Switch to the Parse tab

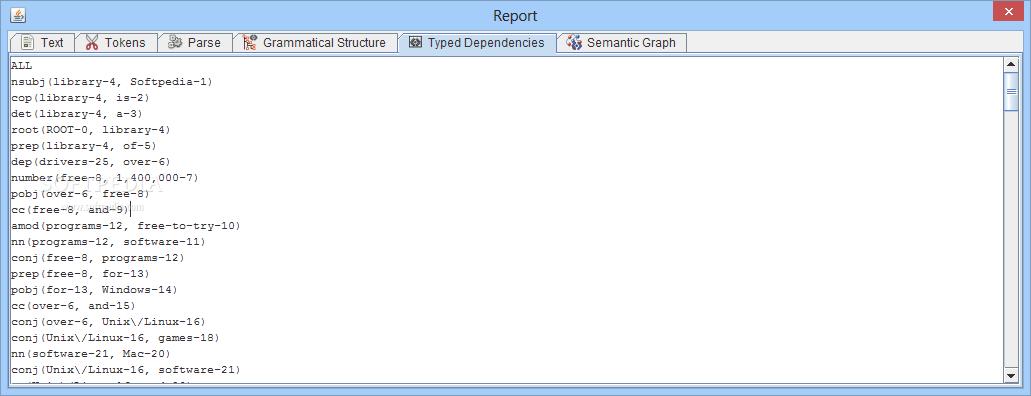click(x=195, y=43)
